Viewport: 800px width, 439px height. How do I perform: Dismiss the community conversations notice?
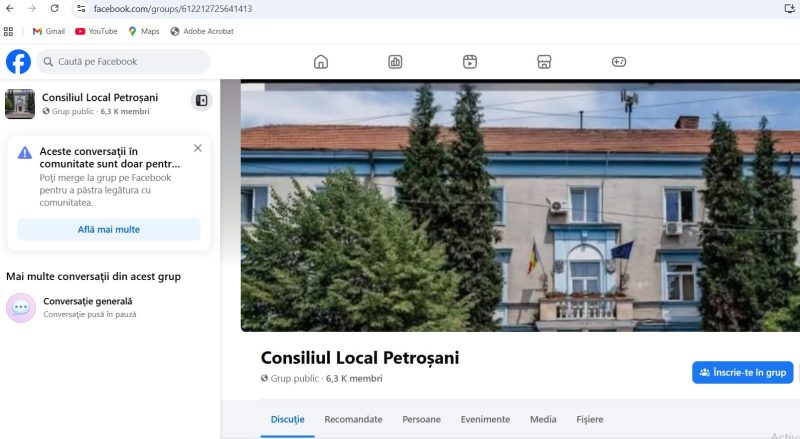pyautogui.click(x=197, y=148)
